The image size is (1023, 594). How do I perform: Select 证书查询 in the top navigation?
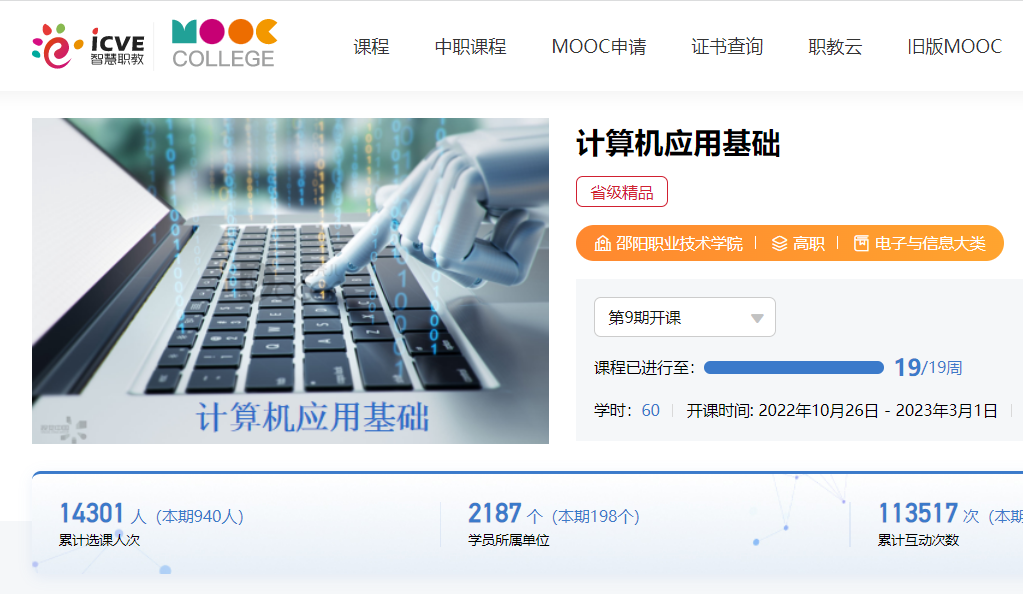[x=727, y=46]
